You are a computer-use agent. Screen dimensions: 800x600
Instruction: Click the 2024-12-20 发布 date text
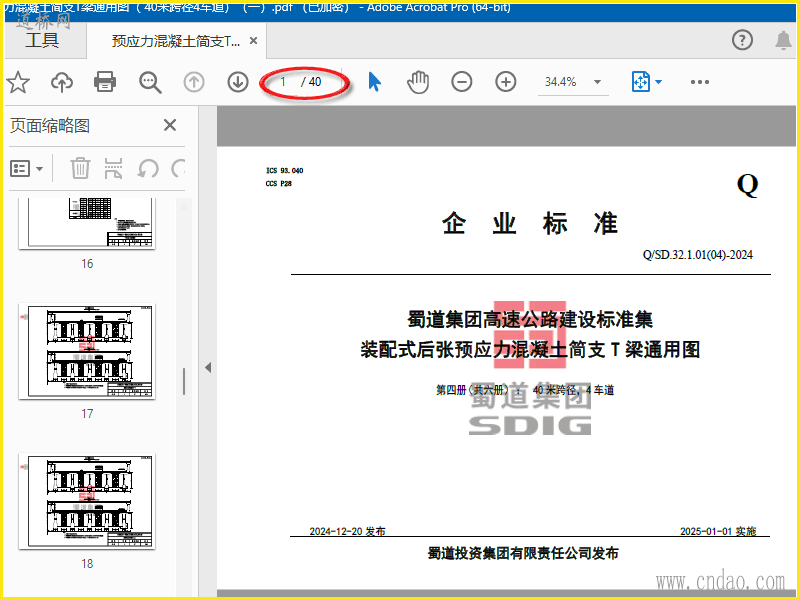347,531
